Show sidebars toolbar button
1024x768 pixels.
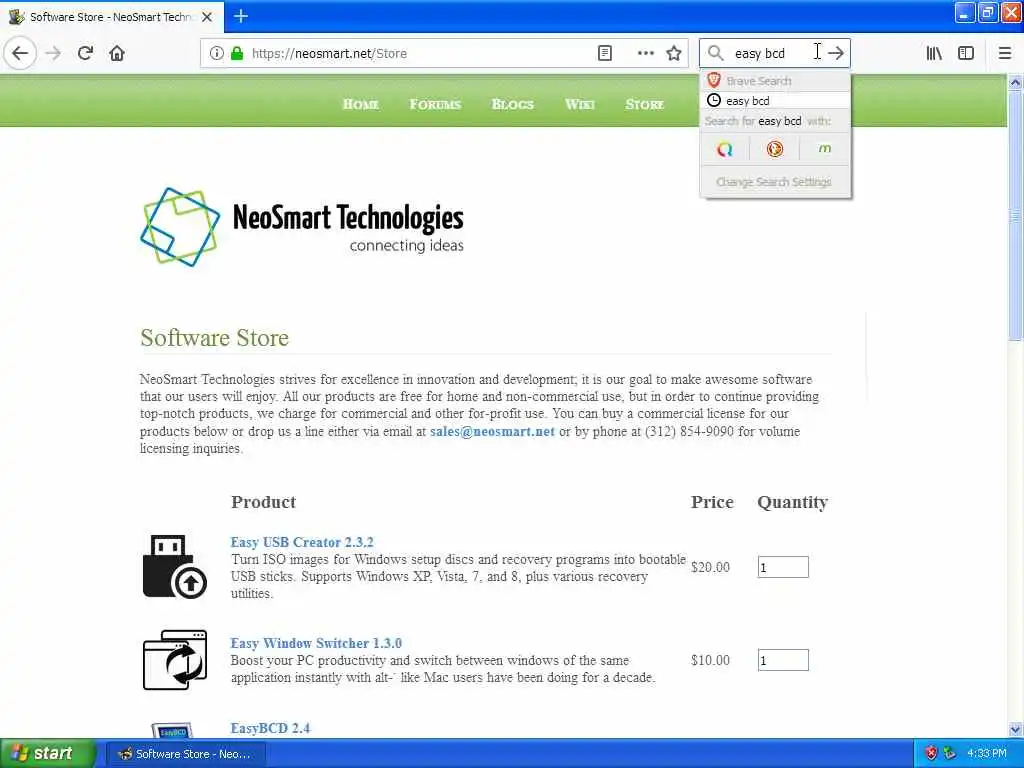coord(966,53)
